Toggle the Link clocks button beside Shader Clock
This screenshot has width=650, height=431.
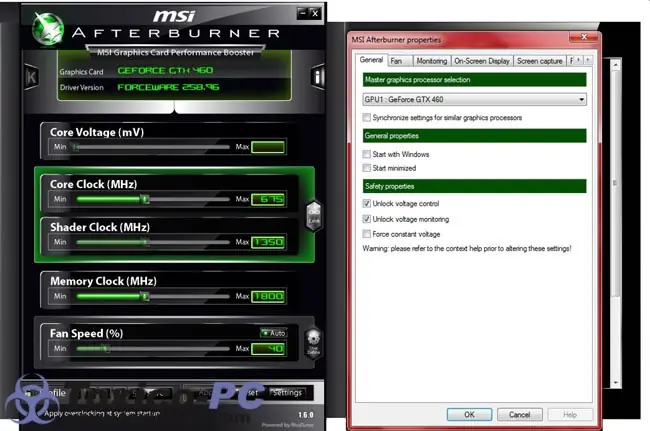tap(314, 216)
